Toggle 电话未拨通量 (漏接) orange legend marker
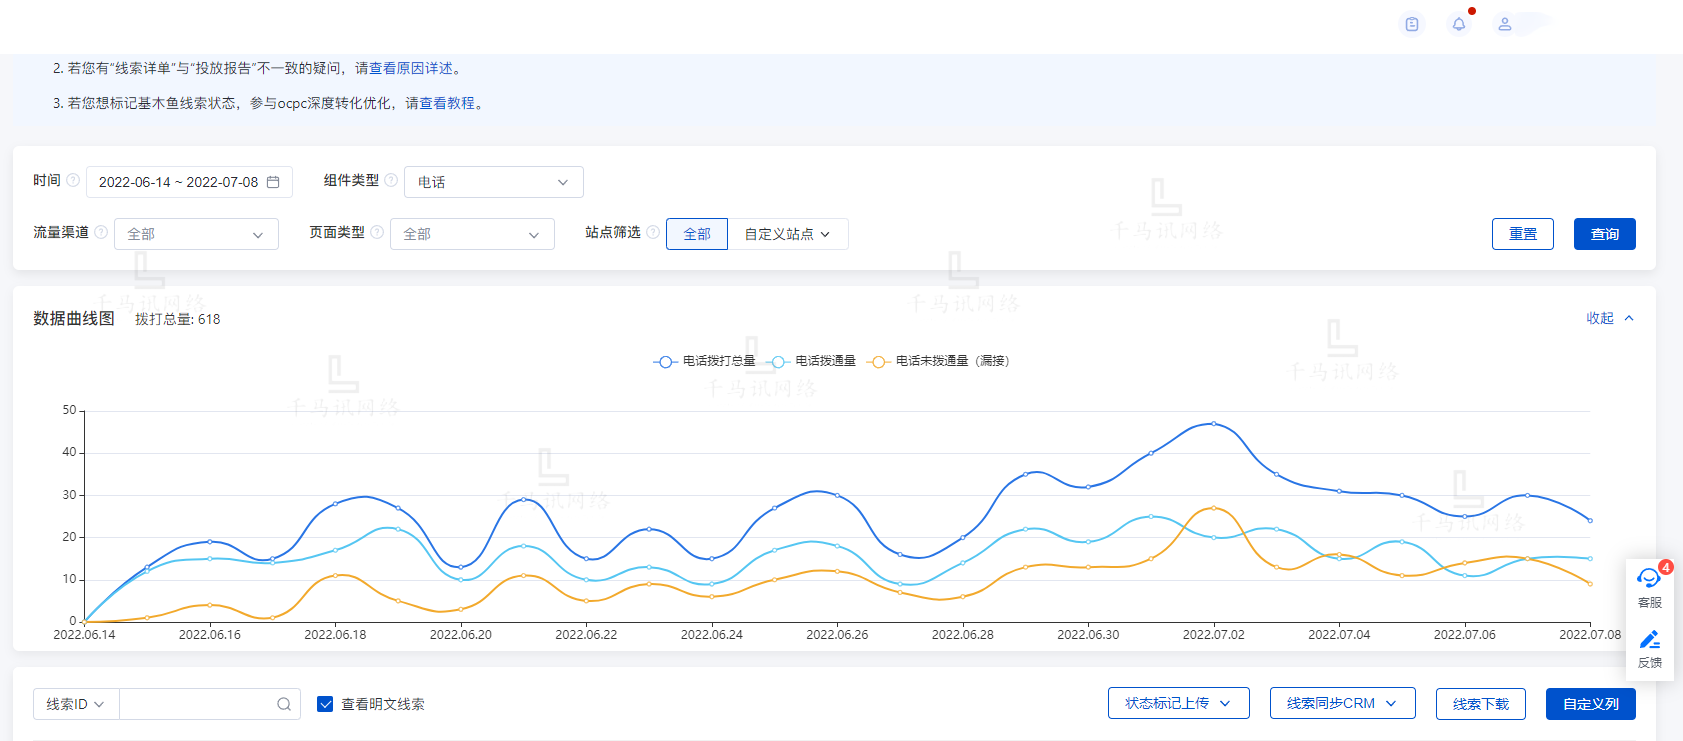Image resolution: width=1683 pixels, height=741 pixels. pos(878,361)
